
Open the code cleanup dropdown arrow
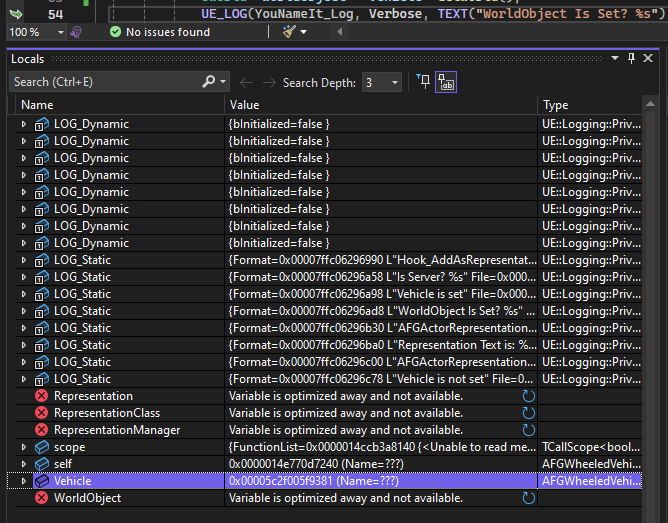click(303, 32)
